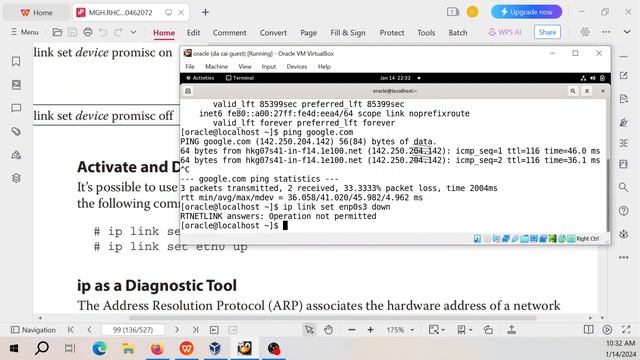Click the terminal search icon
640x360 pixels.
(573, 91)
